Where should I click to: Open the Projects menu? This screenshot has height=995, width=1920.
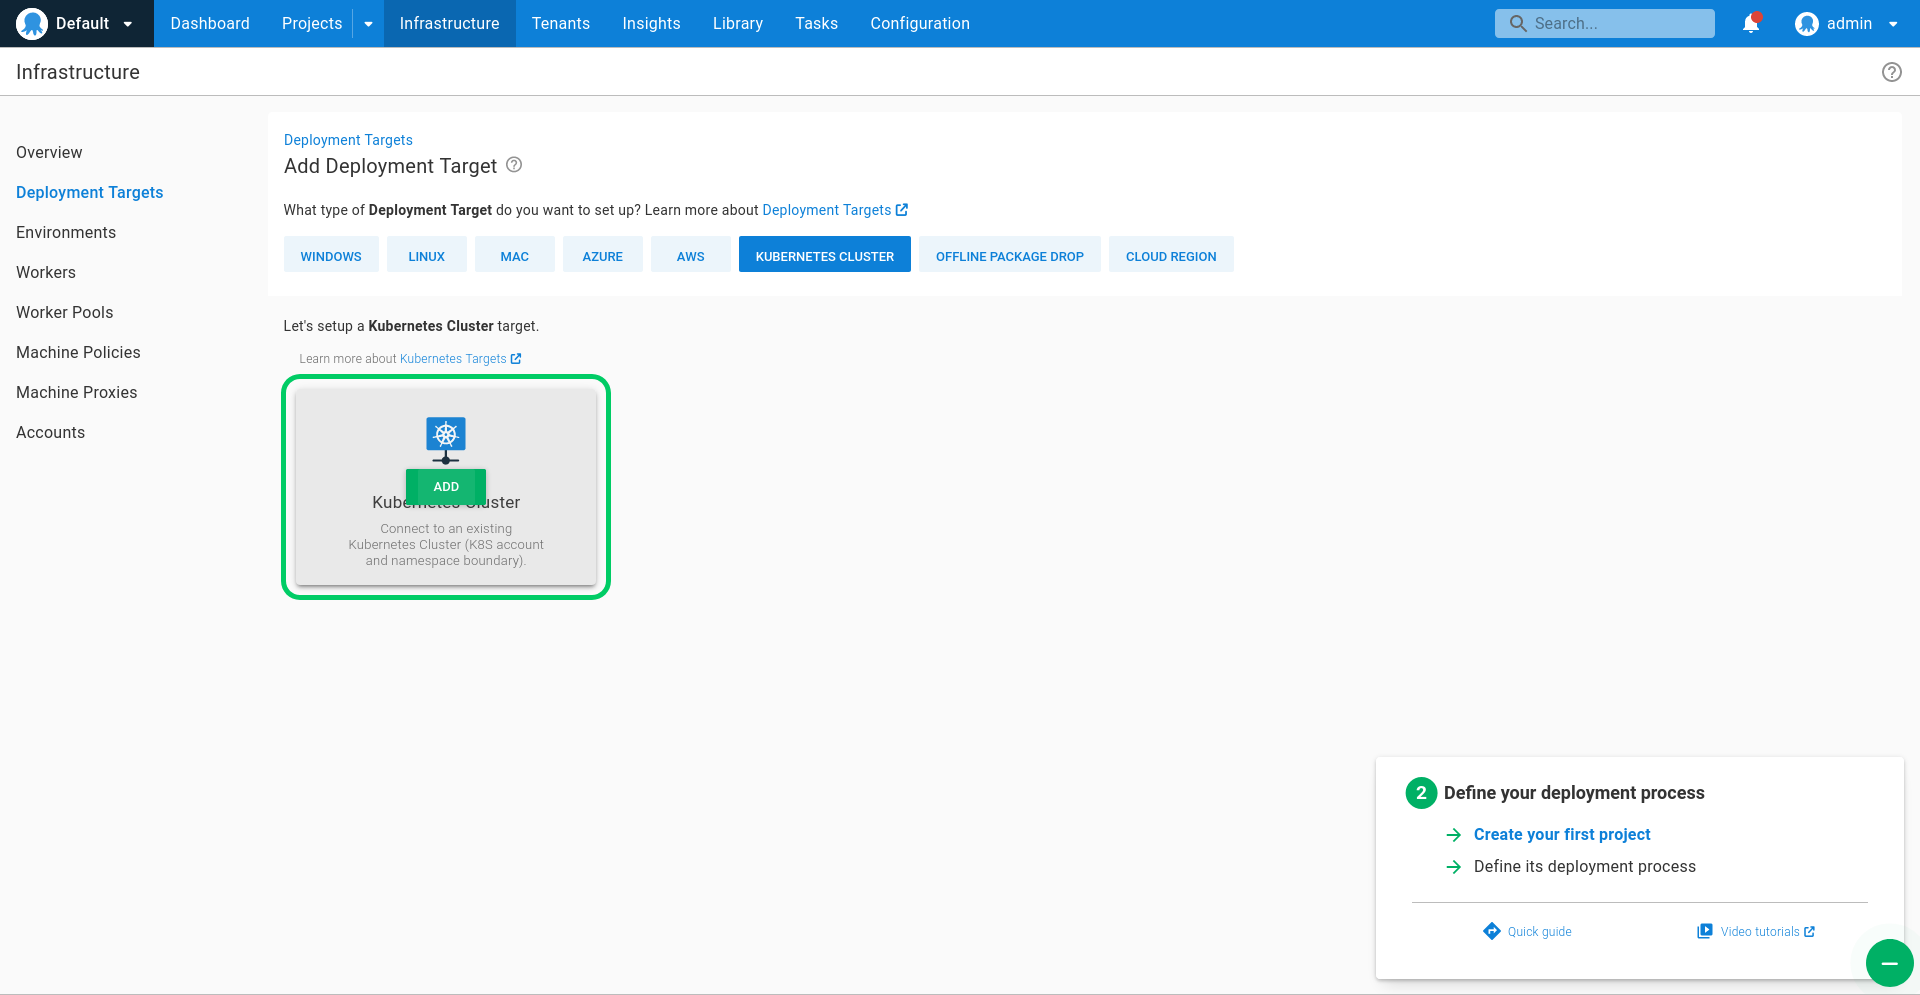pos(312,23)
